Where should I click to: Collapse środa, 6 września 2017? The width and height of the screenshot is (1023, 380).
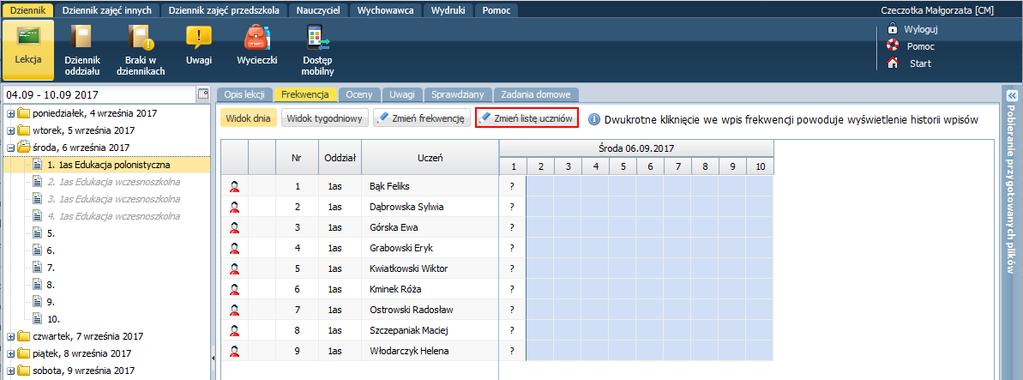10,148
